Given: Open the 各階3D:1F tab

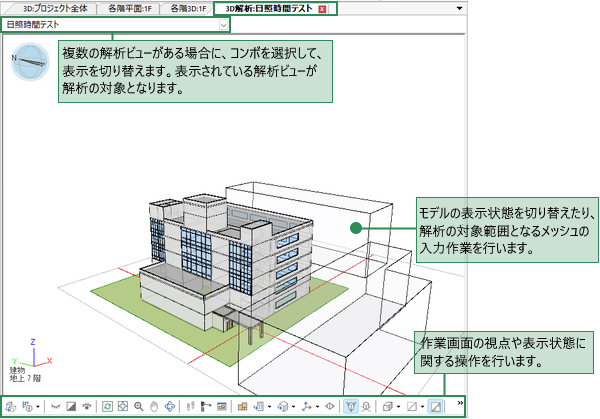Looking at the screenshot, I should pyautogui.click(x=188, y=7).
